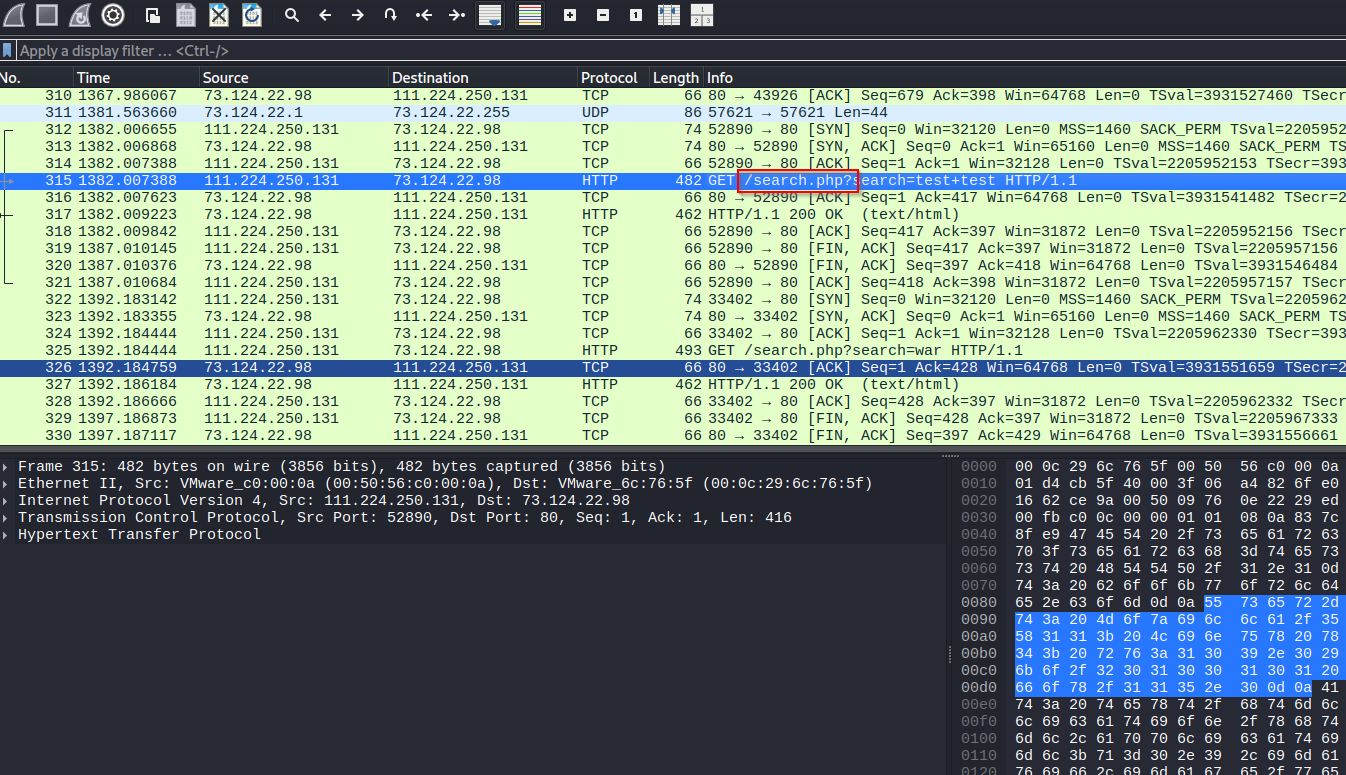Open capture options gear icon
The width and height of the screenshot is (1346, 775).
113,15
